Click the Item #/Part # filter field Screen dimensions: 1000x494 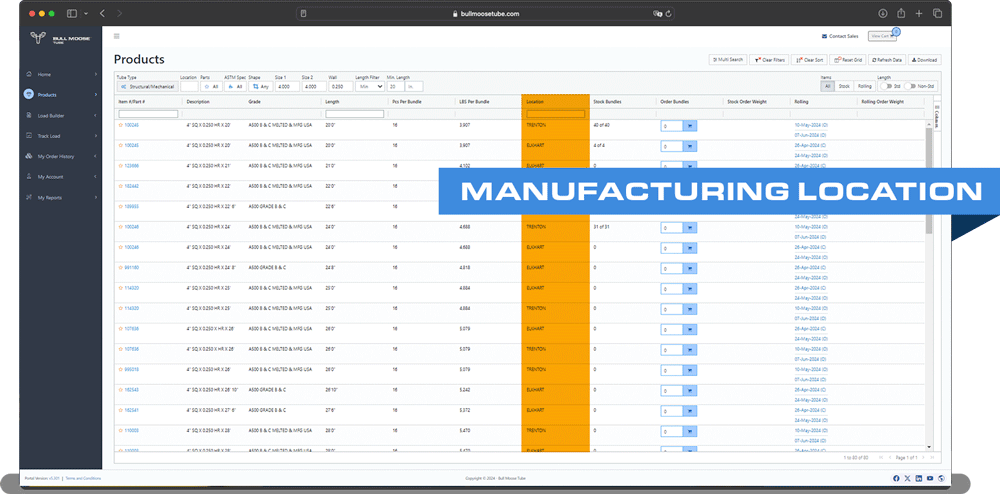pos(148,114)
